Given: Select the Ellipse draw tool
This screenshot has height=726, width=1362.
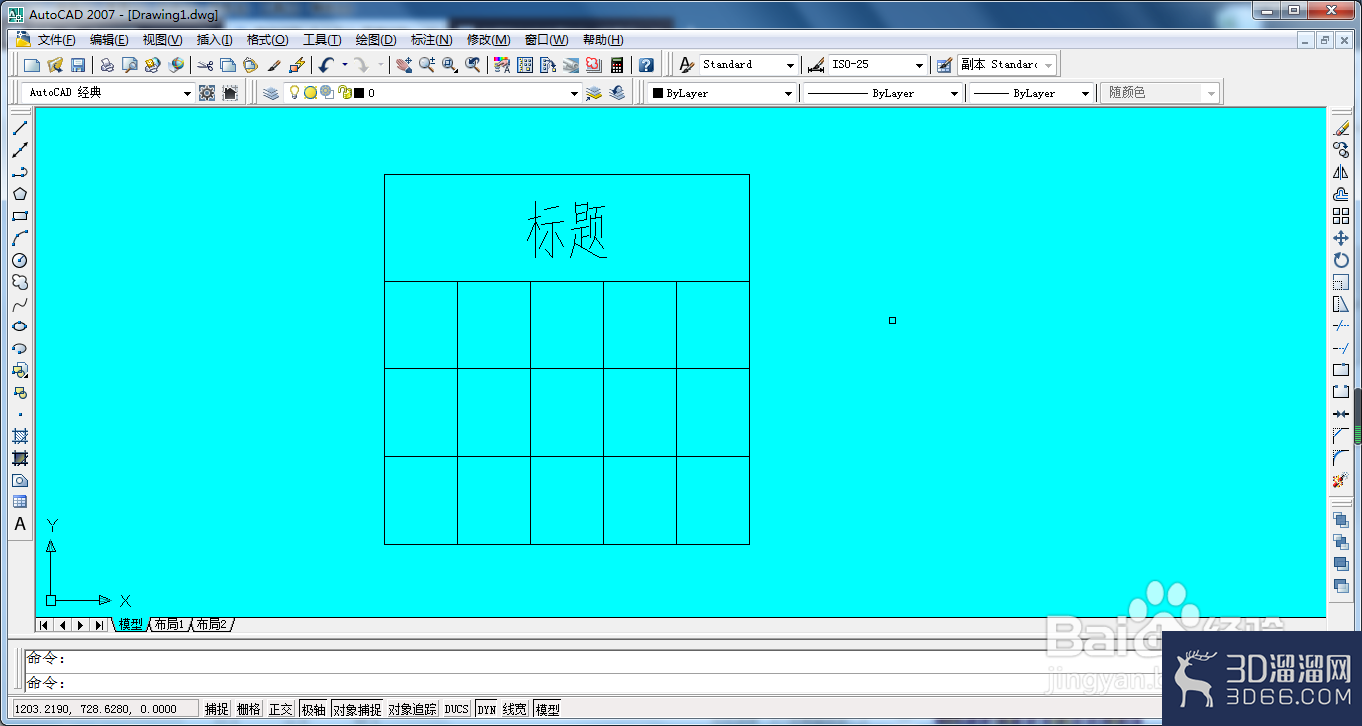Looking at the screenshot, I should point(20,326).
